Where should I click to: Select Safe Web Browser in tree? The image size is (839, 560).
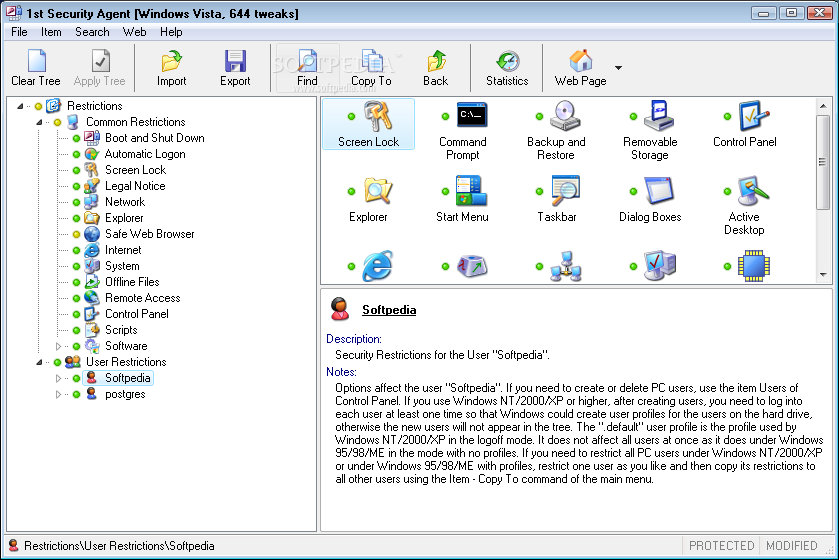pos(149,234)
